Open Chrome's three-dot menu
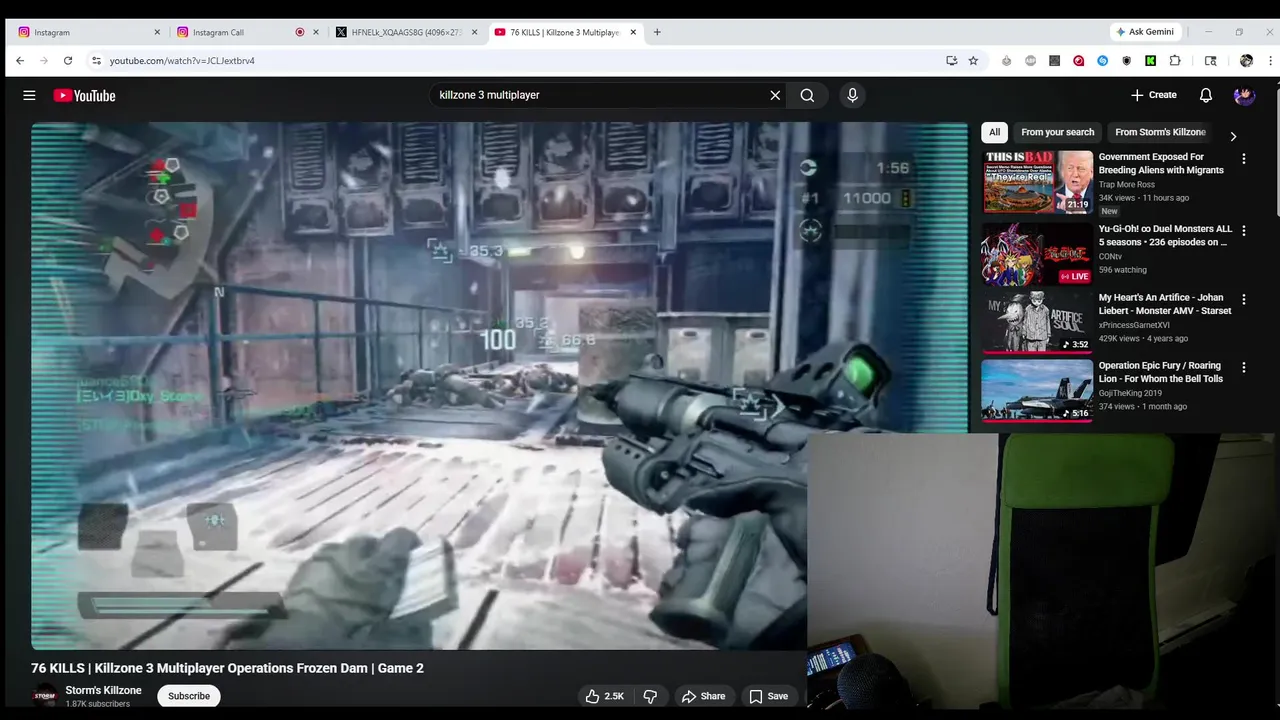The image size is (1280, 720). (x=1270, y=61)
